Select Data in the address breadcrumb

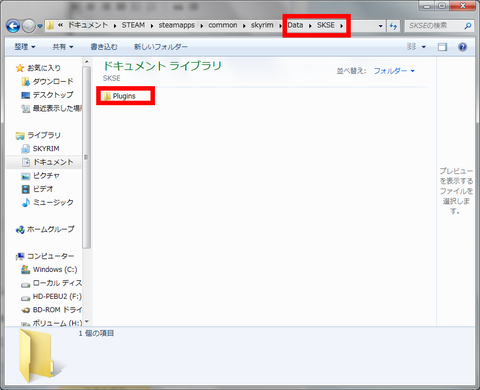pos(295,25)
